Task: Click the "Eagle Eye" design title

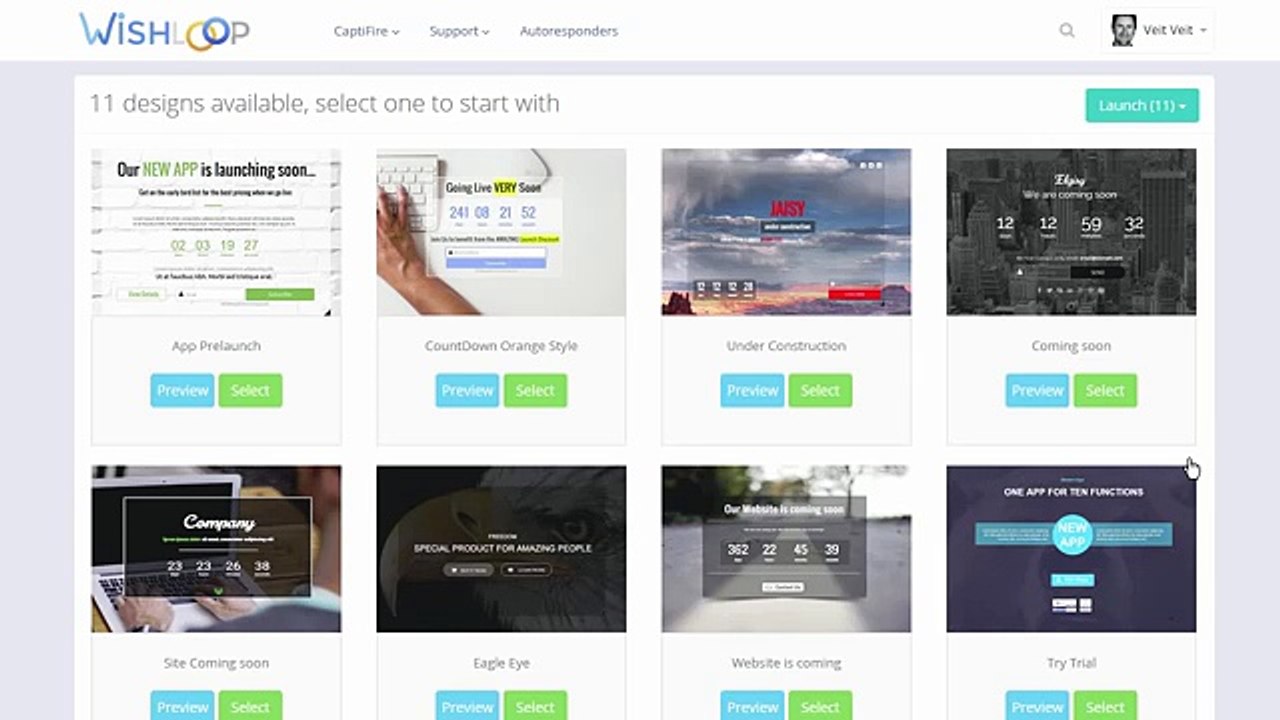Action: pos(501,663)
